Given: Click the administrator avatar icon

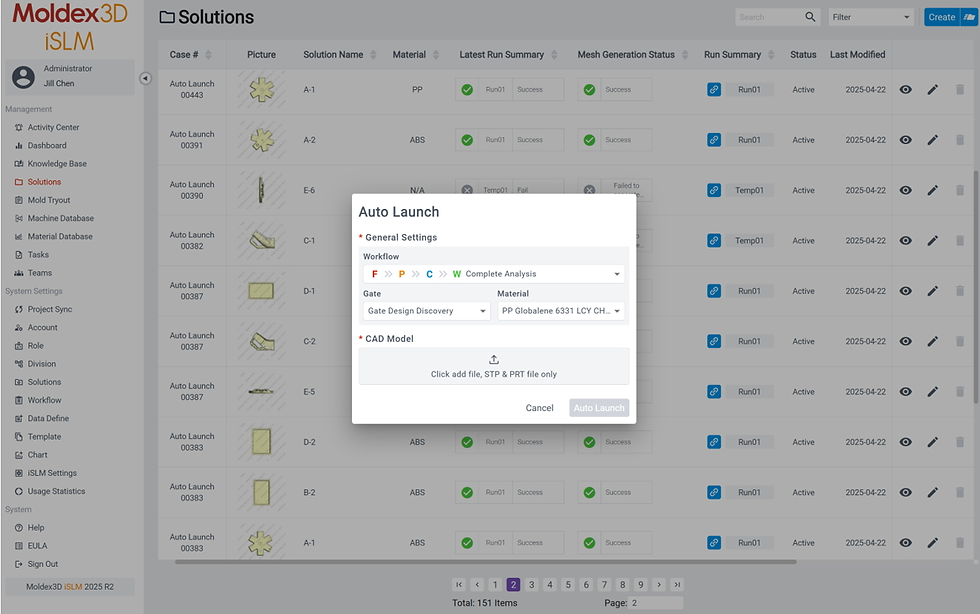Looking at the screenshot, I should click(x=24, y=77).
